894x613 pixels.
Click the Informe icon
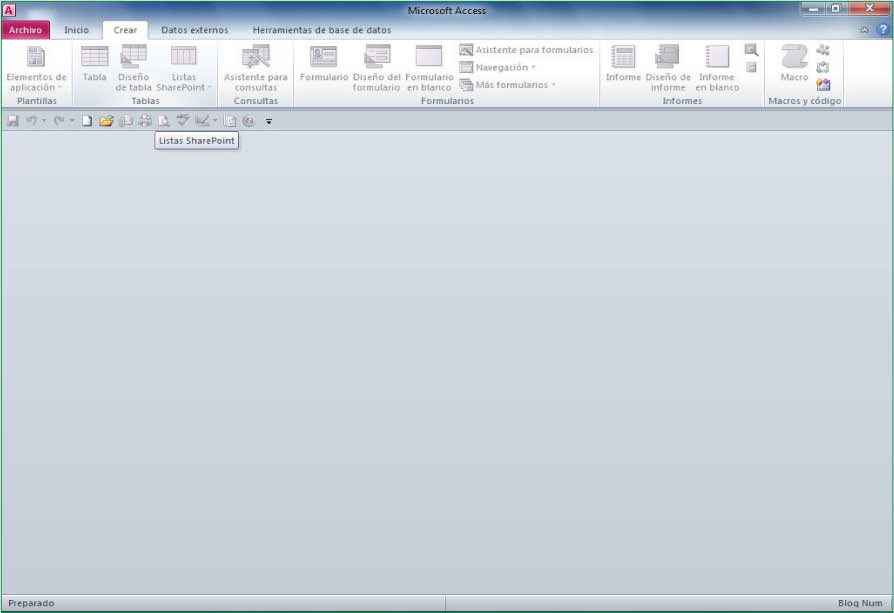623,65
